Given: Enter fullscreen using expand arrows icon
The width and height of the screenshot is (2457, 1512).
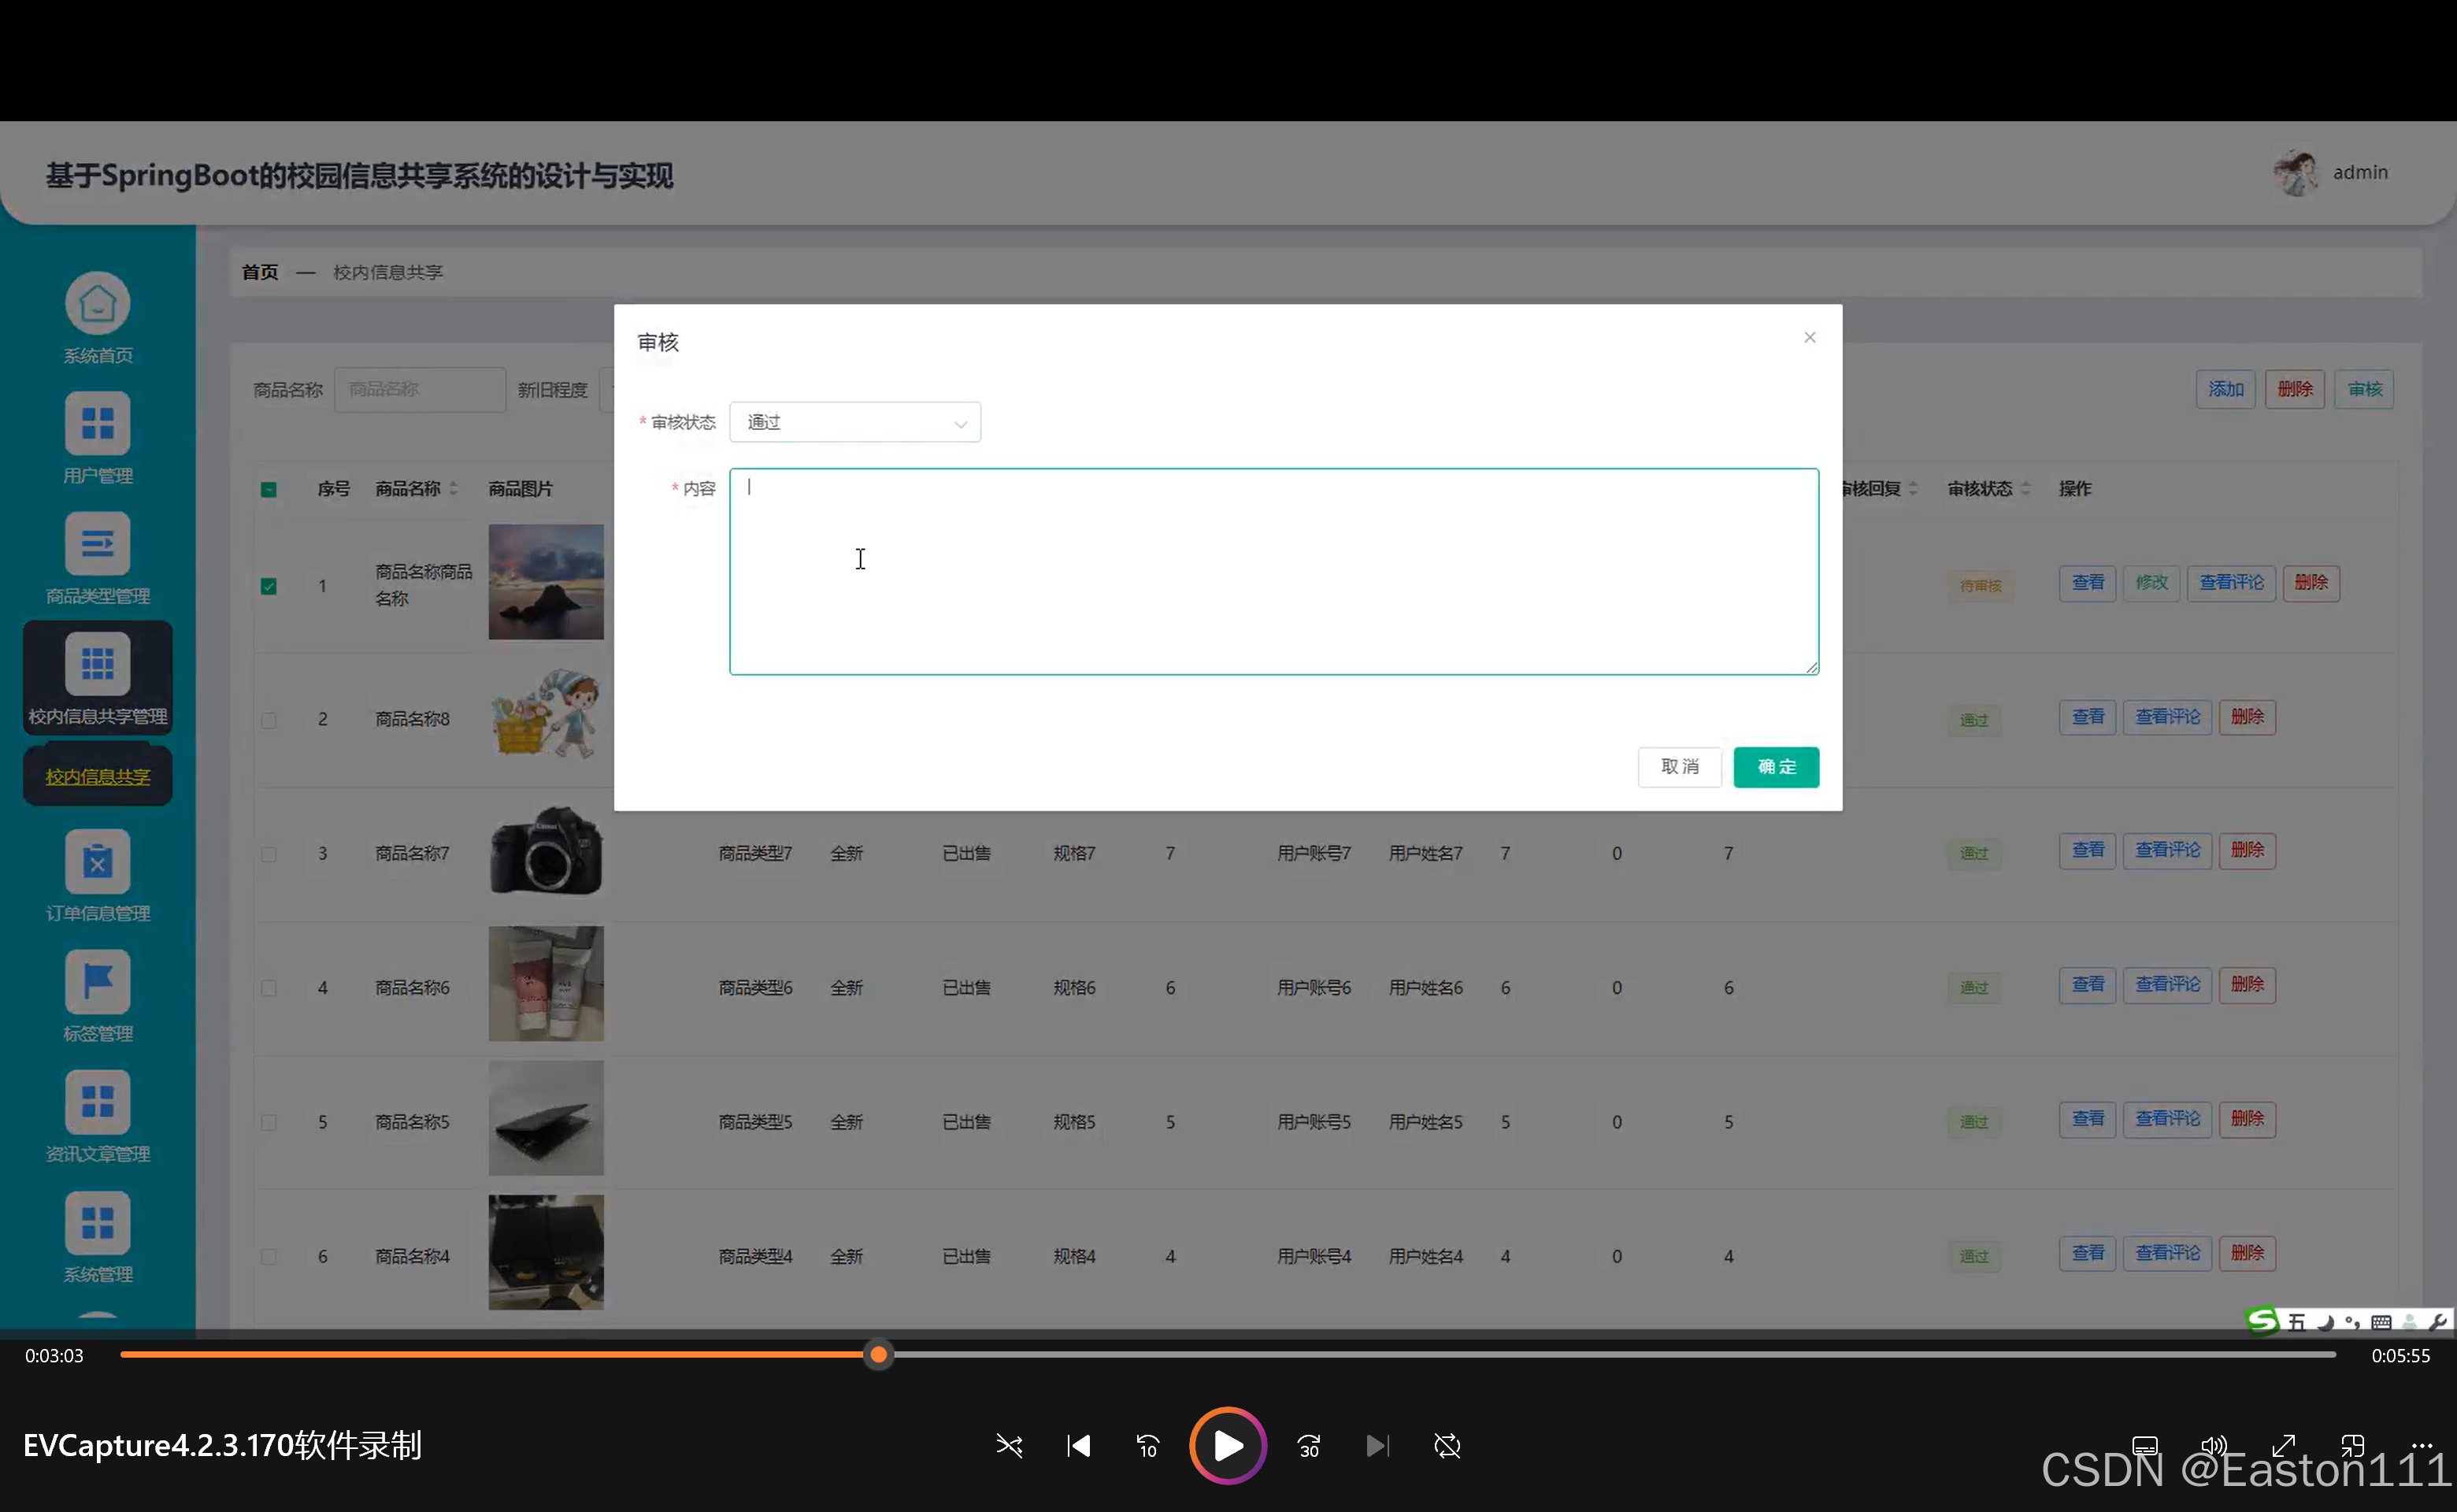Looking at the screenshot, I should pos(2283,1446).
